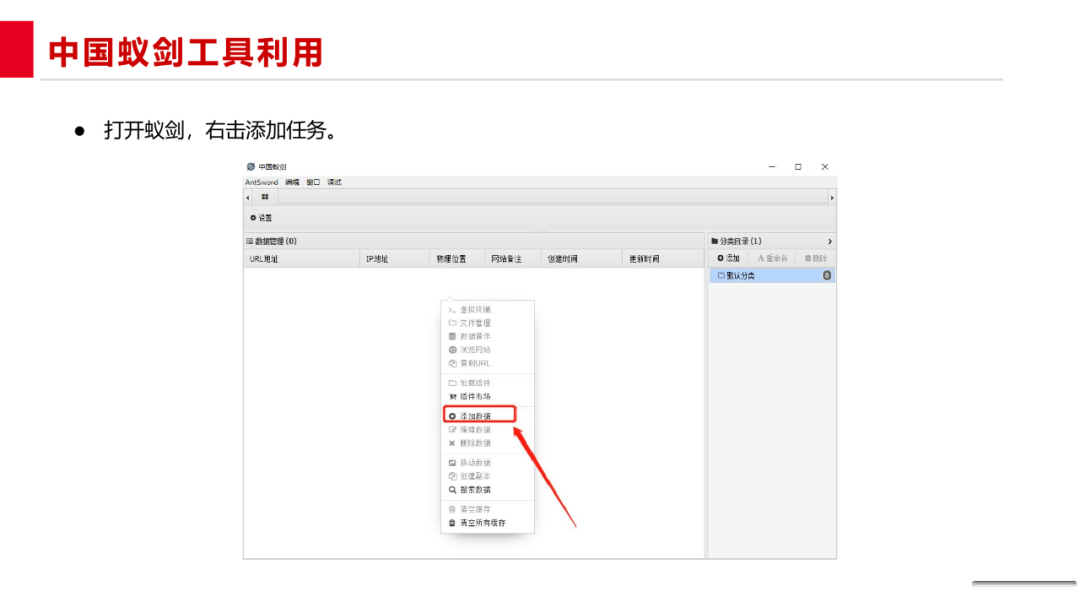1080x608 pixels.
Task: Sort by the 网站备注 column header
Action: point(513,259)
